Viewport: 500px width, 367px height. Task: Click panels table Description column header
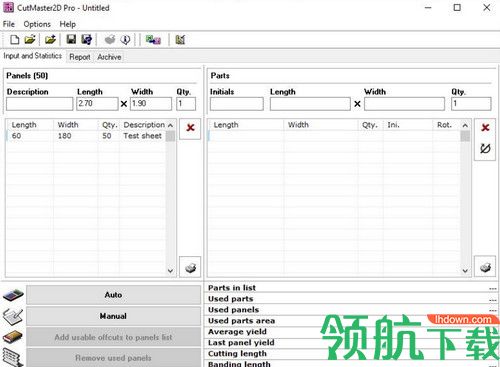[x=143, y=125]
